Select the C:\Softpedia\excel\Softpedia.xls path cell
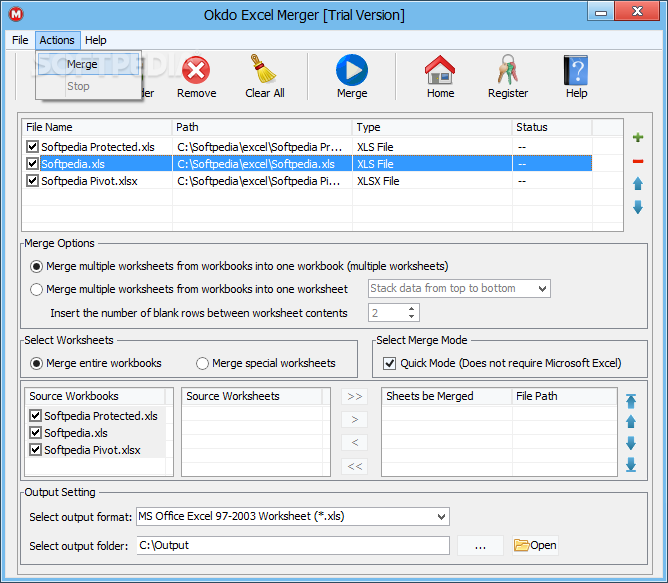This screenshot has height=583, width=668. pos(262,164)
